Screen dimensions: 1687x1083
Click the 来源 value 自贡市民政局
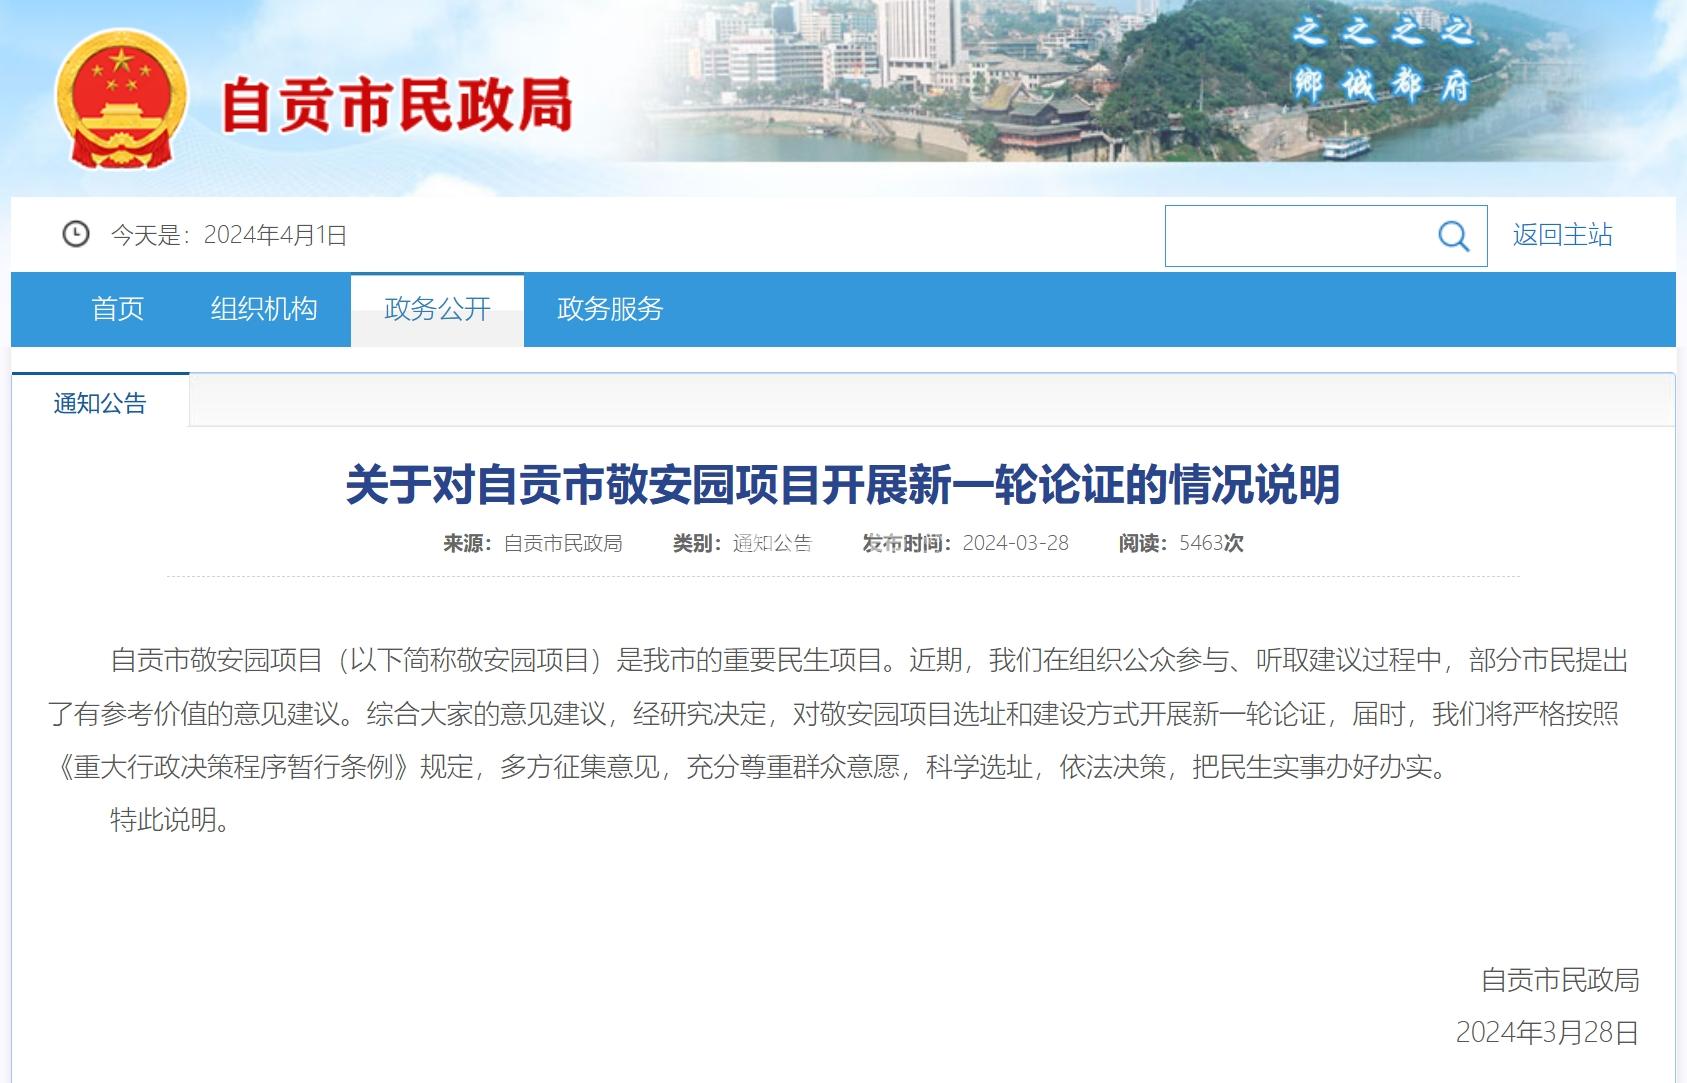point(562,543)
